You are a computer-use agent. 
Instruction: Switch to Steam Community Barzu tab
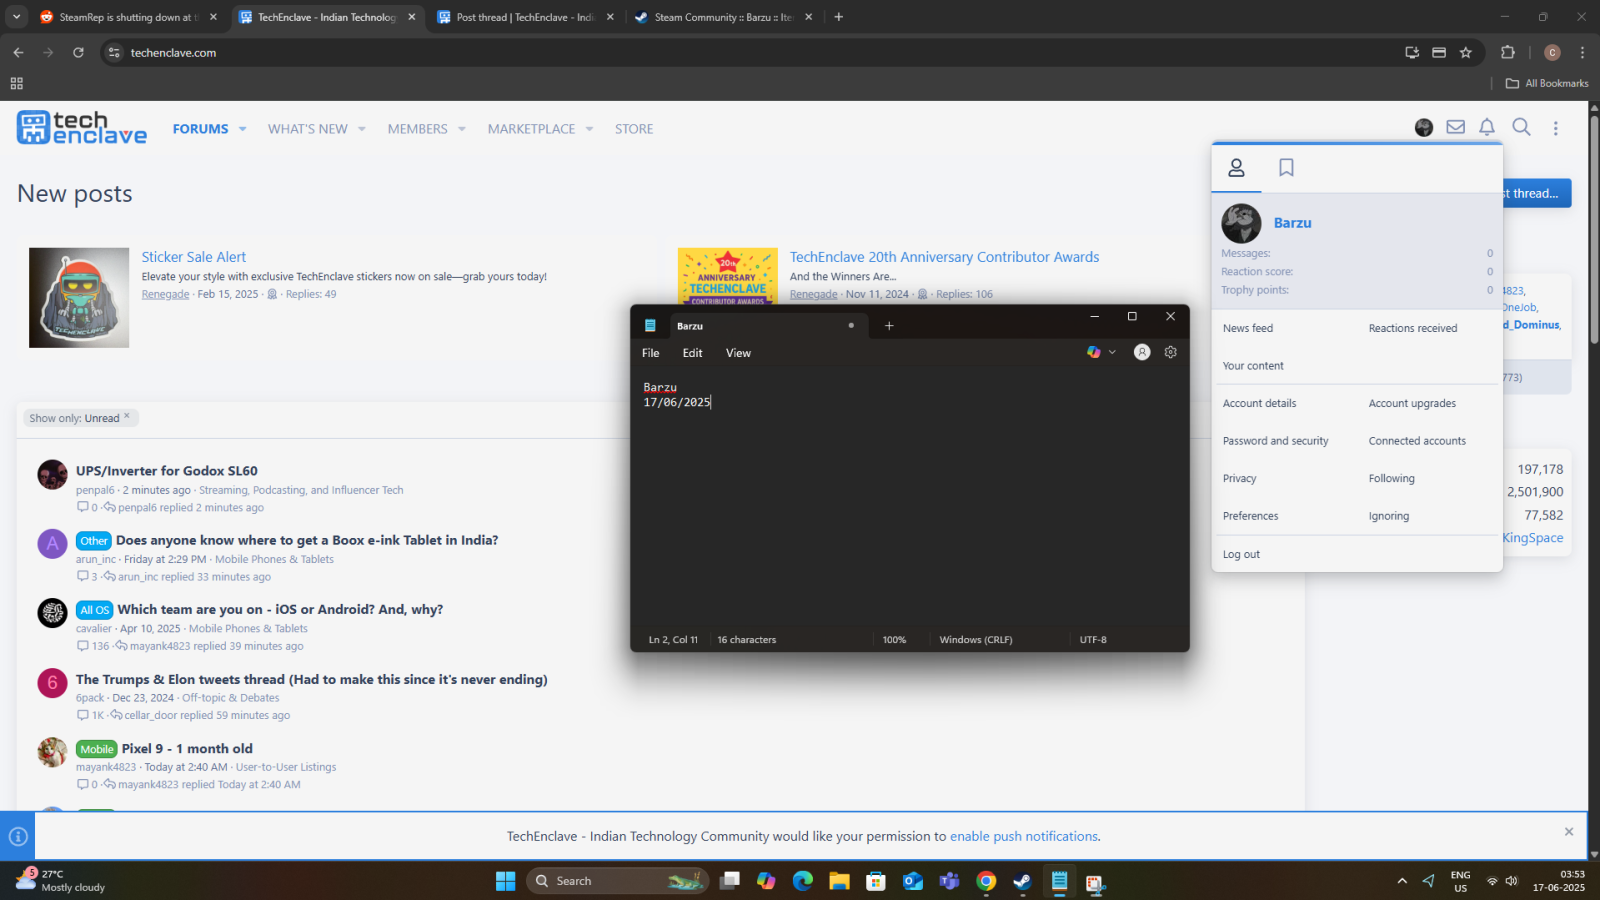click(x=724, y=17)
